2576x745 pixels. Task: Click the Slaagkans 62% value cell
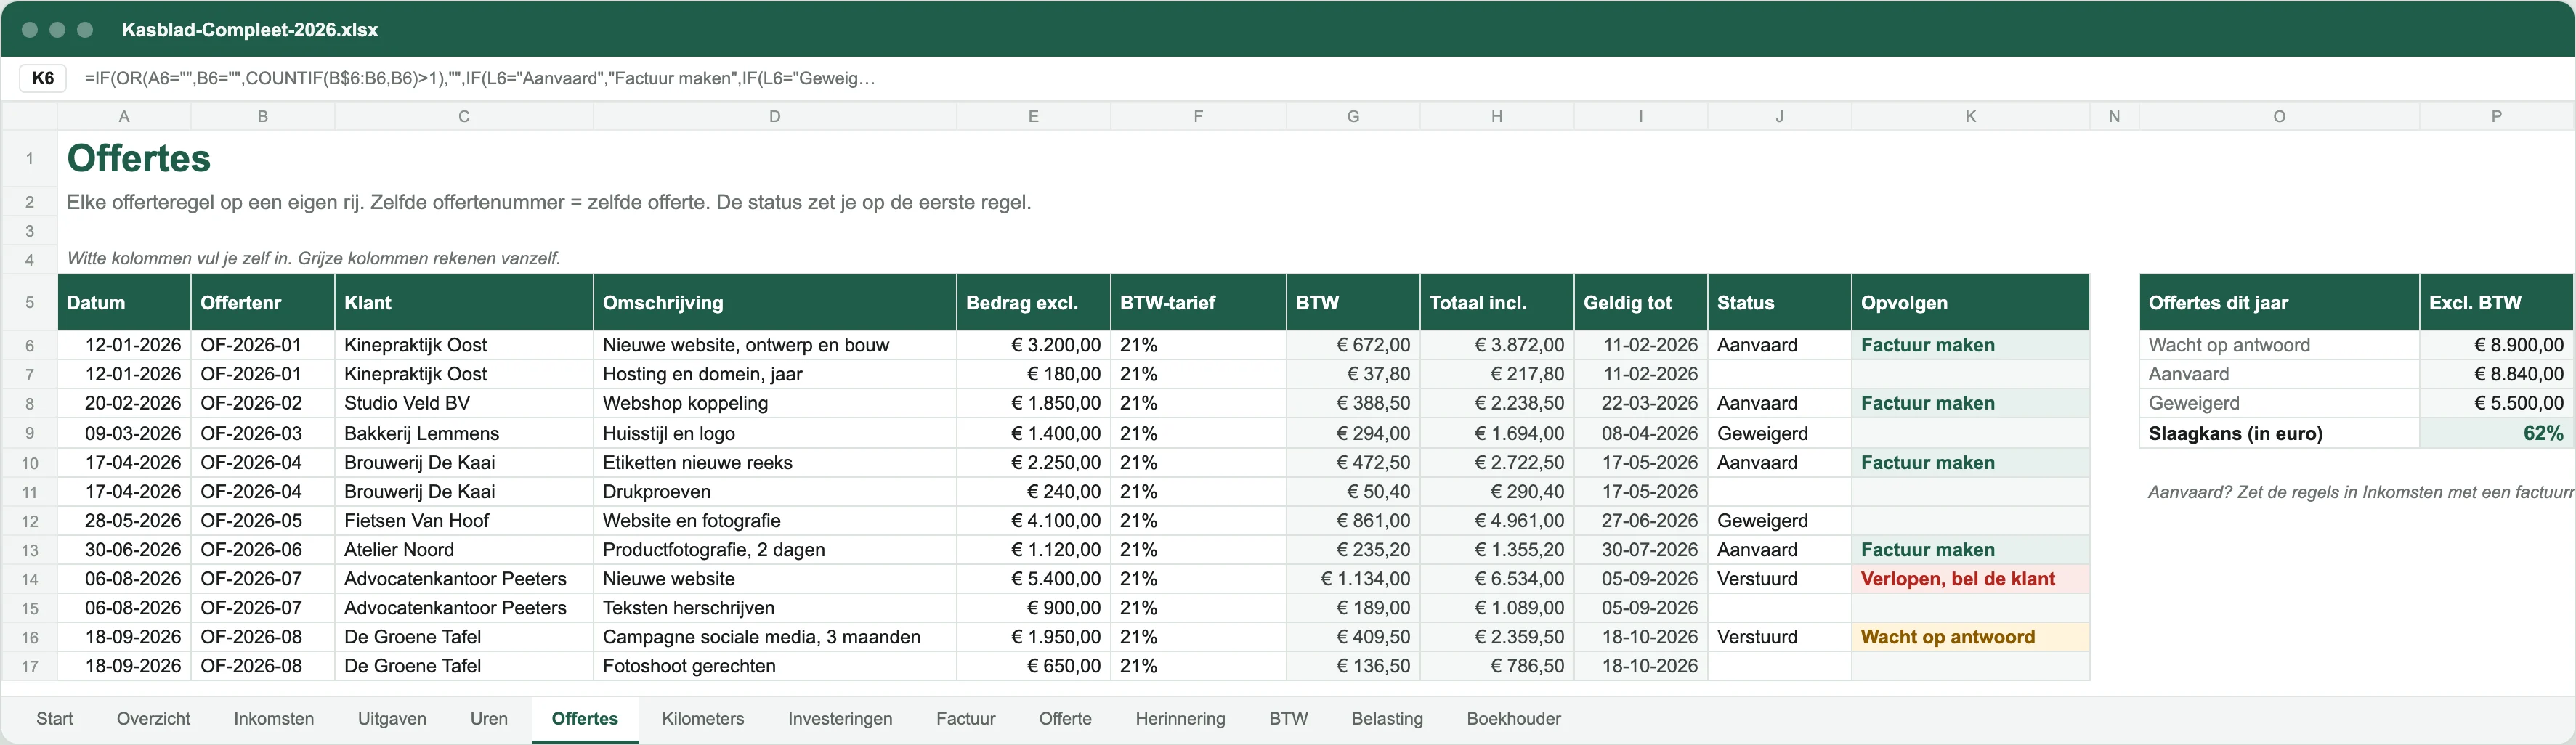coord(2497,433)
